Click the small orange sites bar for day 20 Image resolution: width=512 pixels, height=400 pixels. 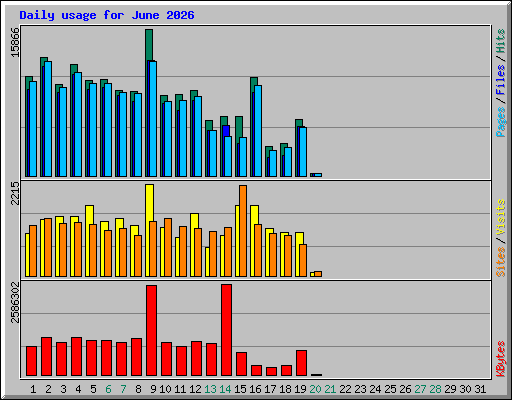click(318, 274)
